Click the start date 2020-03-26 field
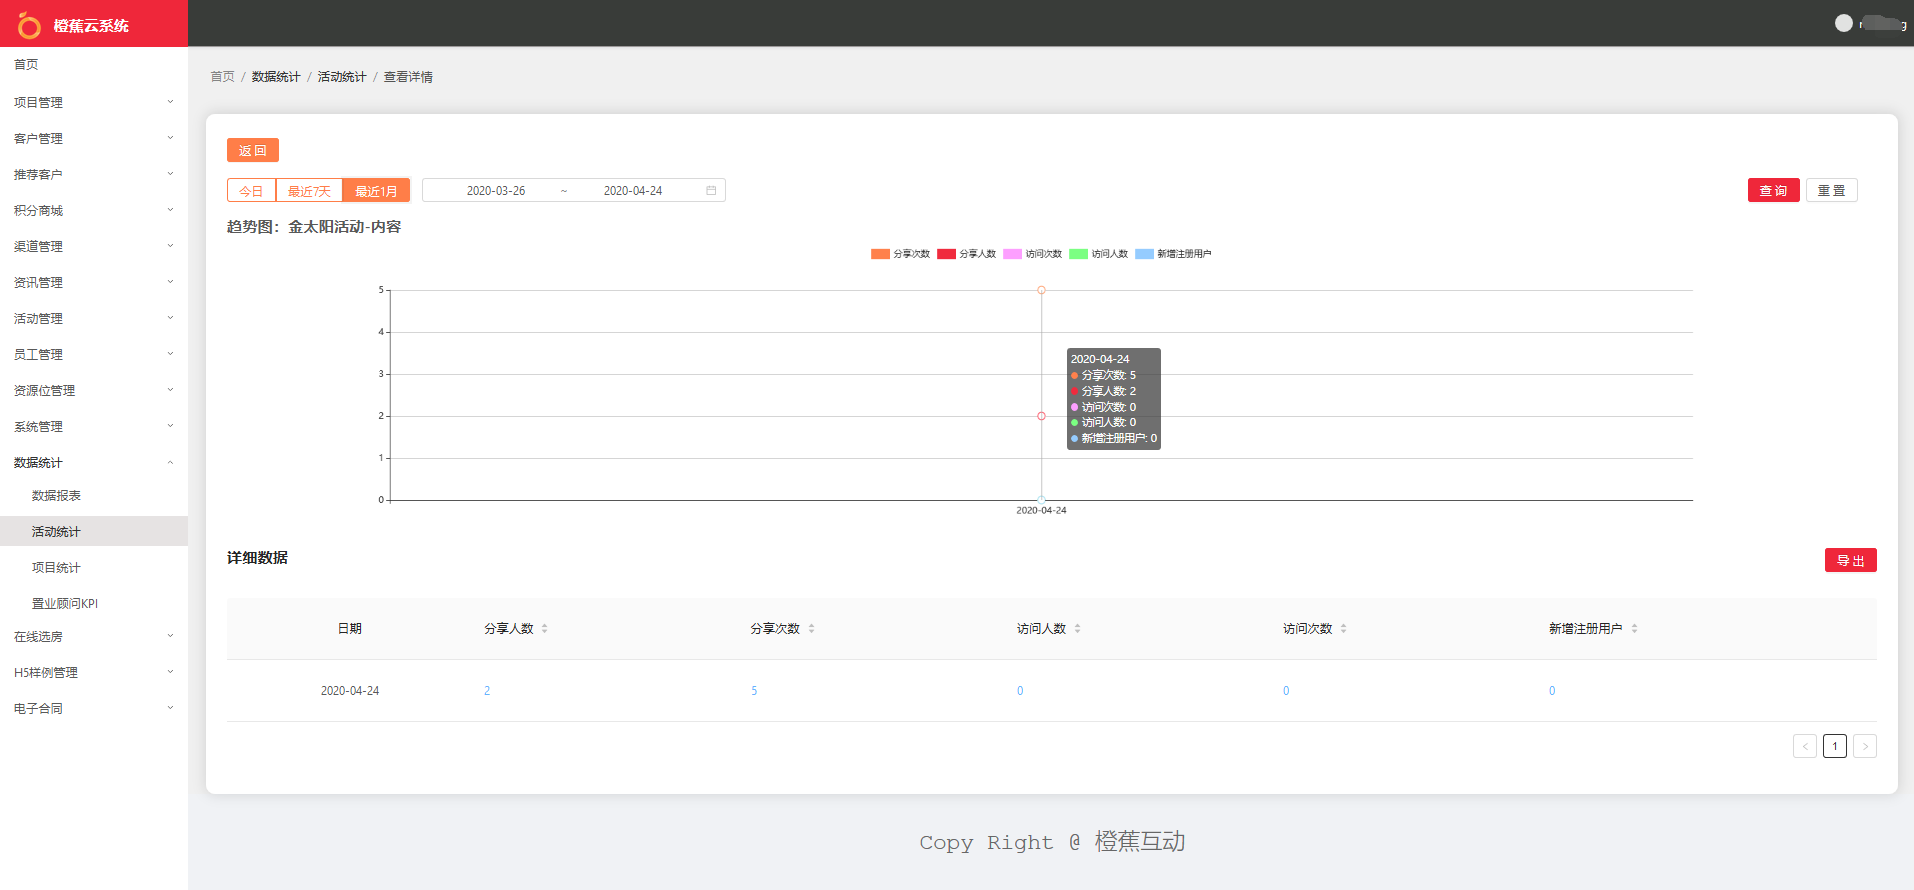 pyautogui.click(x=496, y=190)
